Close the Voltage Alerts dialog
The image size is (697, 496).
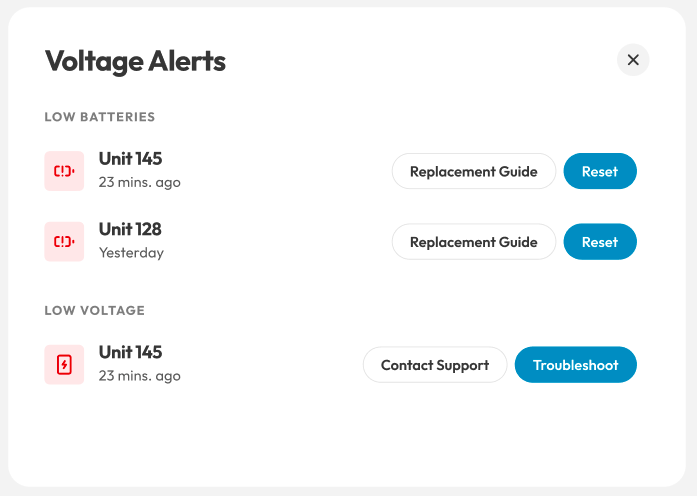pyautogui.click(x=633, y=60)
